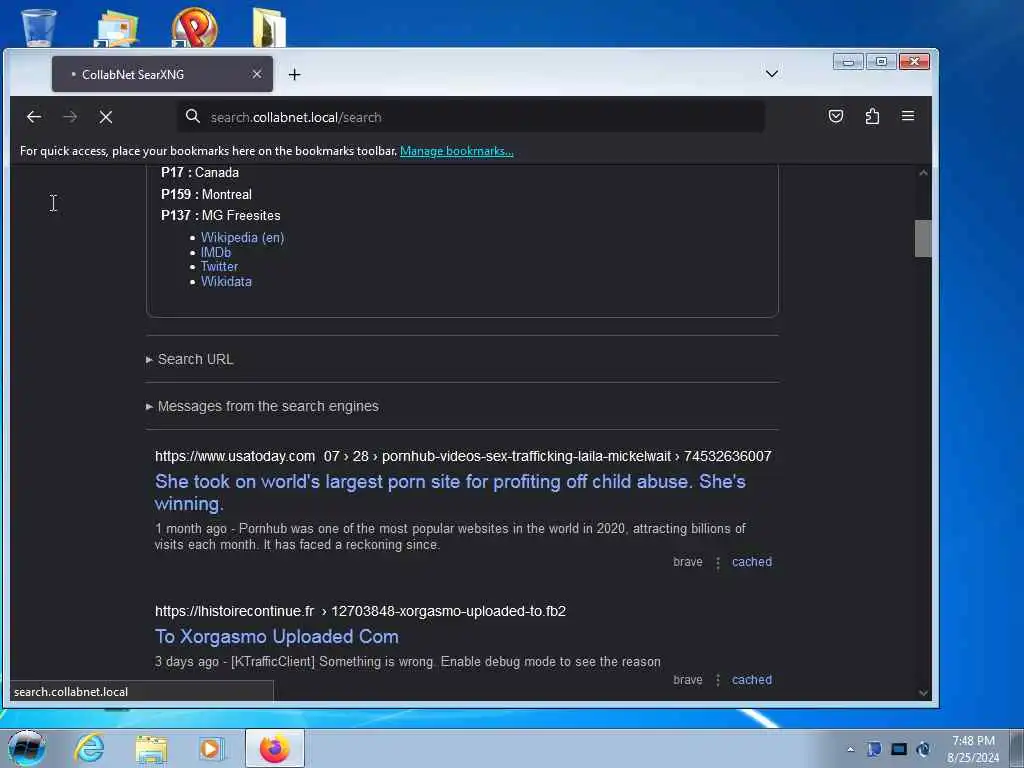
Task: Click the search magnifier in address bar
Action: [x=193, y=116]
